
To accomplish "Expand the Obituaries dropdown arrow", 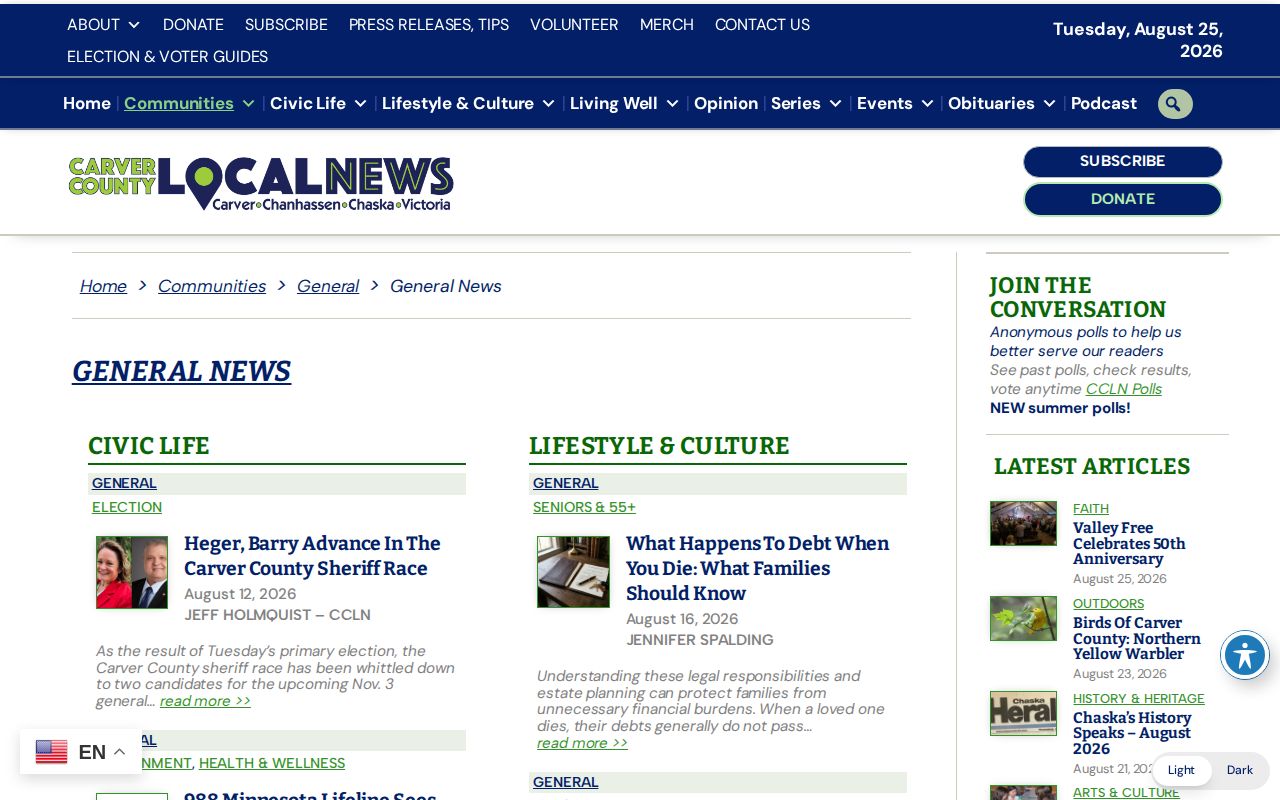I will tap(1049, 103).
